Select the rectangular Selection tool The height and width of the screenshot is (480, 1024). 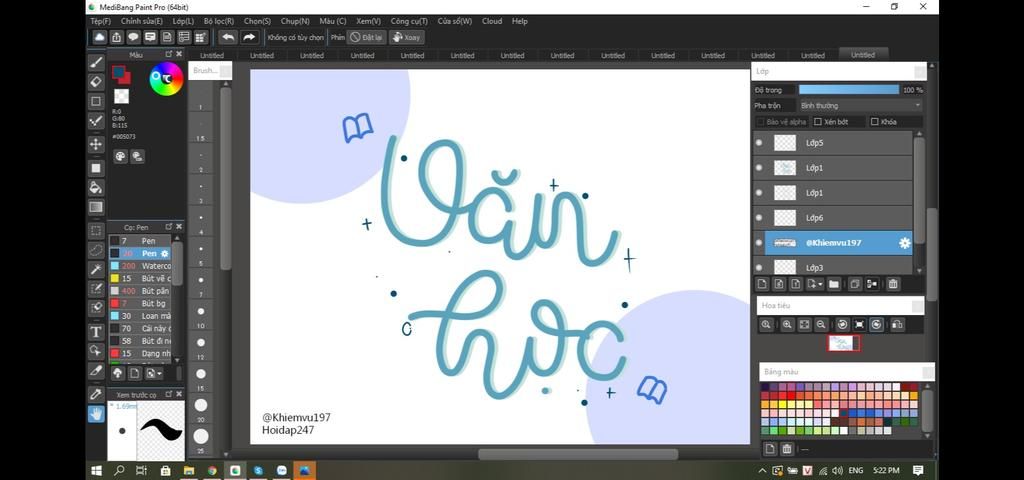coord(96,231)
